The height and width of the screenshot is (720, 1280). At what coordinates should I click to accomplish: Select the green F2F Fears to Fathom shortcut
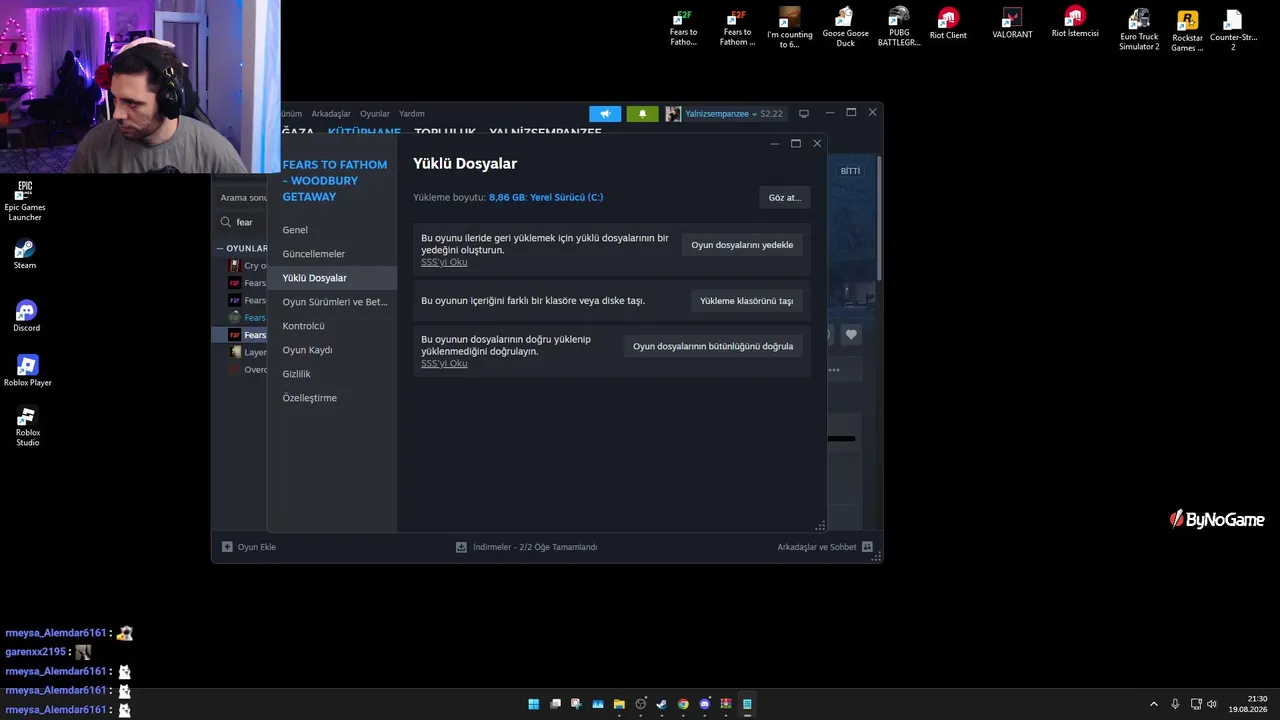(x=684, y=27)
